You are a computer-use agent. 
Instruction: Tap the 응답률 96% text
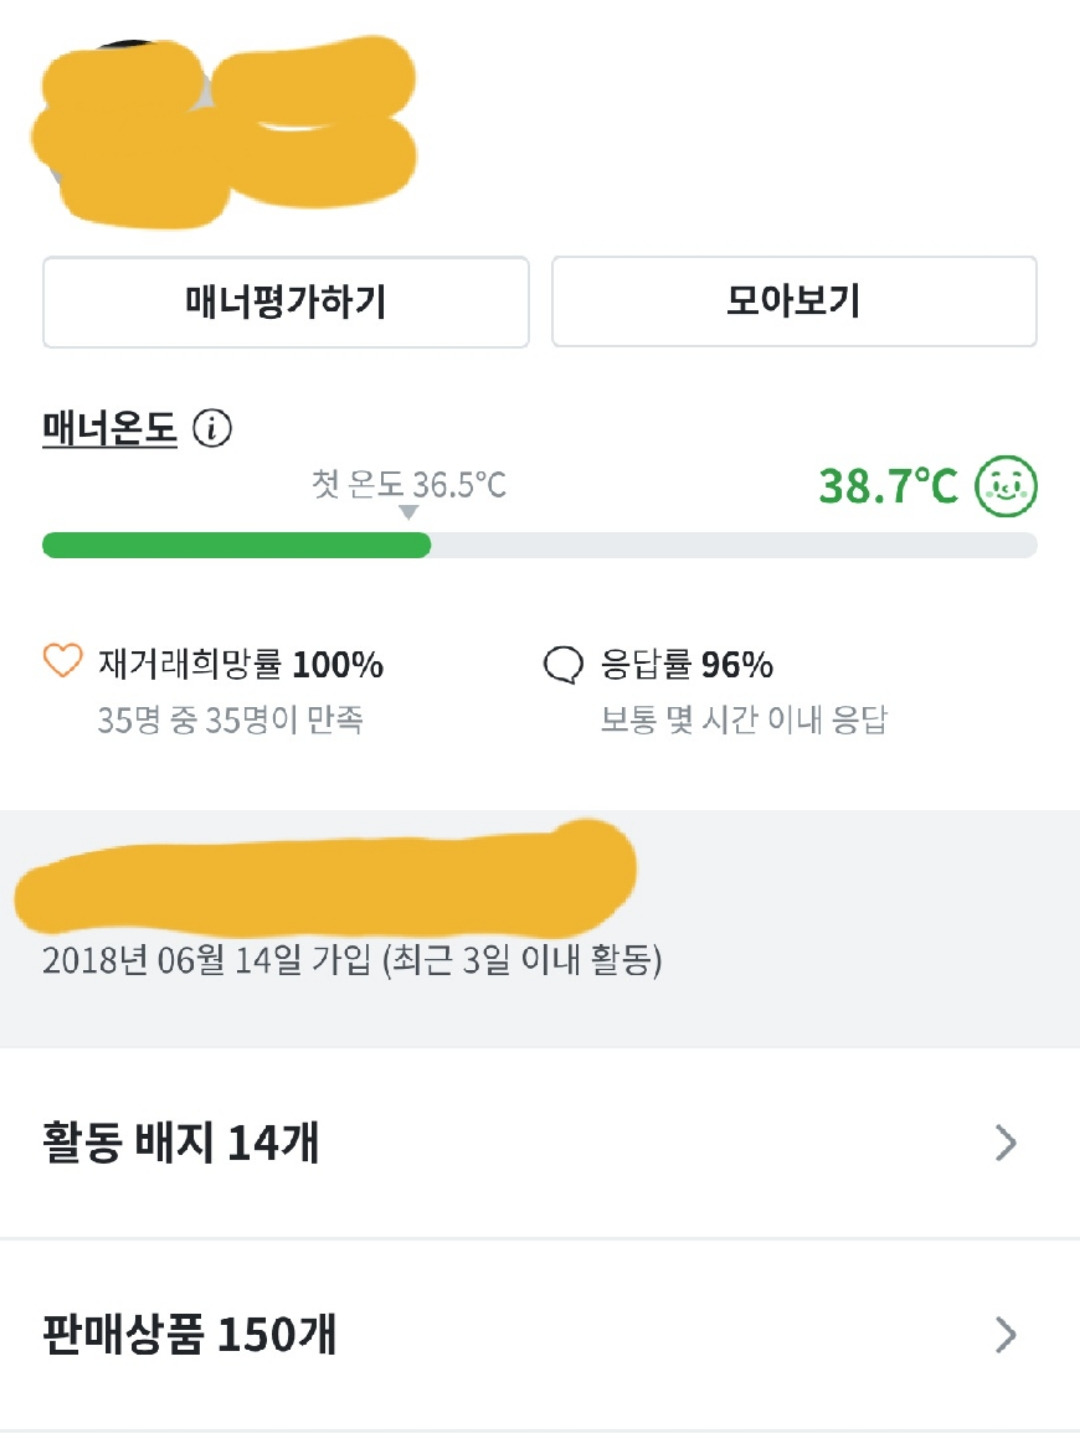pos(687,664)
